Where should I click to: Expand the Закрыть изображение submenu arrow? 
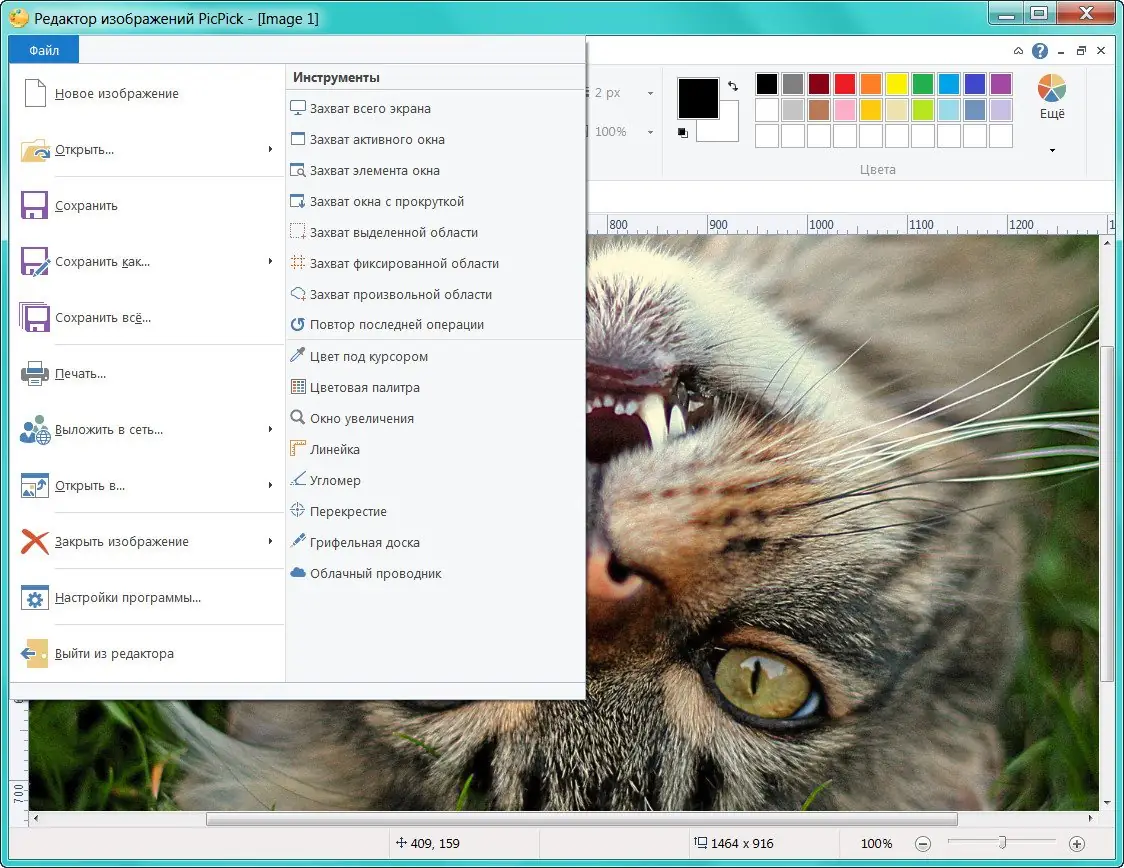[x=270, y=540]
